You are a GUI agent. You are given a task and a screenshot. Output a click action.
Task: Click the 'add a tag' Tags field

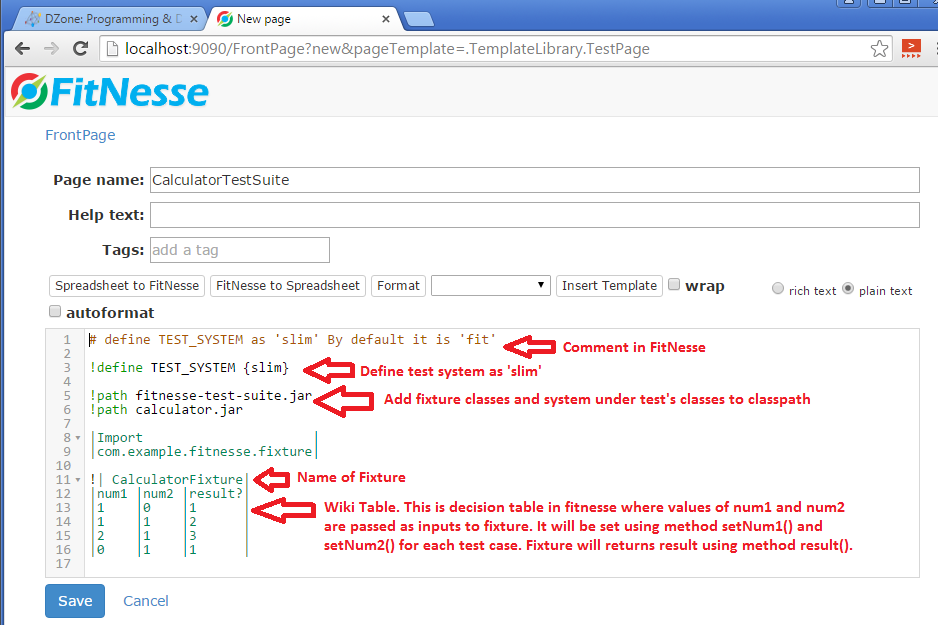click(239, 250)
